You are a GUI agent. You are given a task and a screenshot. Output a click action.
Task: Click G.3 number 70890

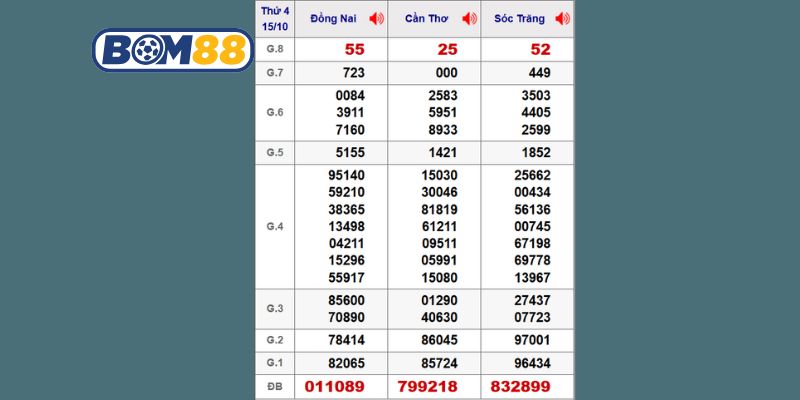click(346, 318)
